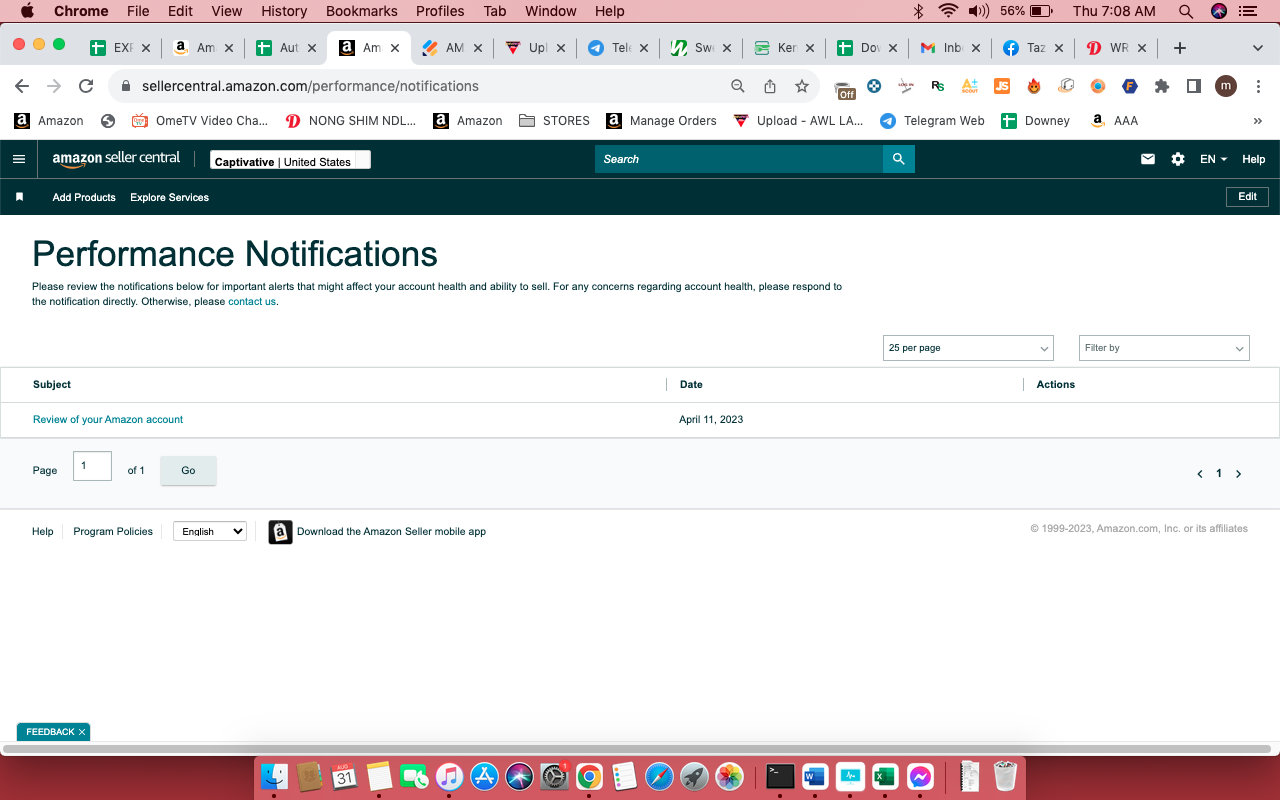The height and width of the screenshot is (800, 1280).
Task: Open Finder from the Dock
Action: point(274,777)
